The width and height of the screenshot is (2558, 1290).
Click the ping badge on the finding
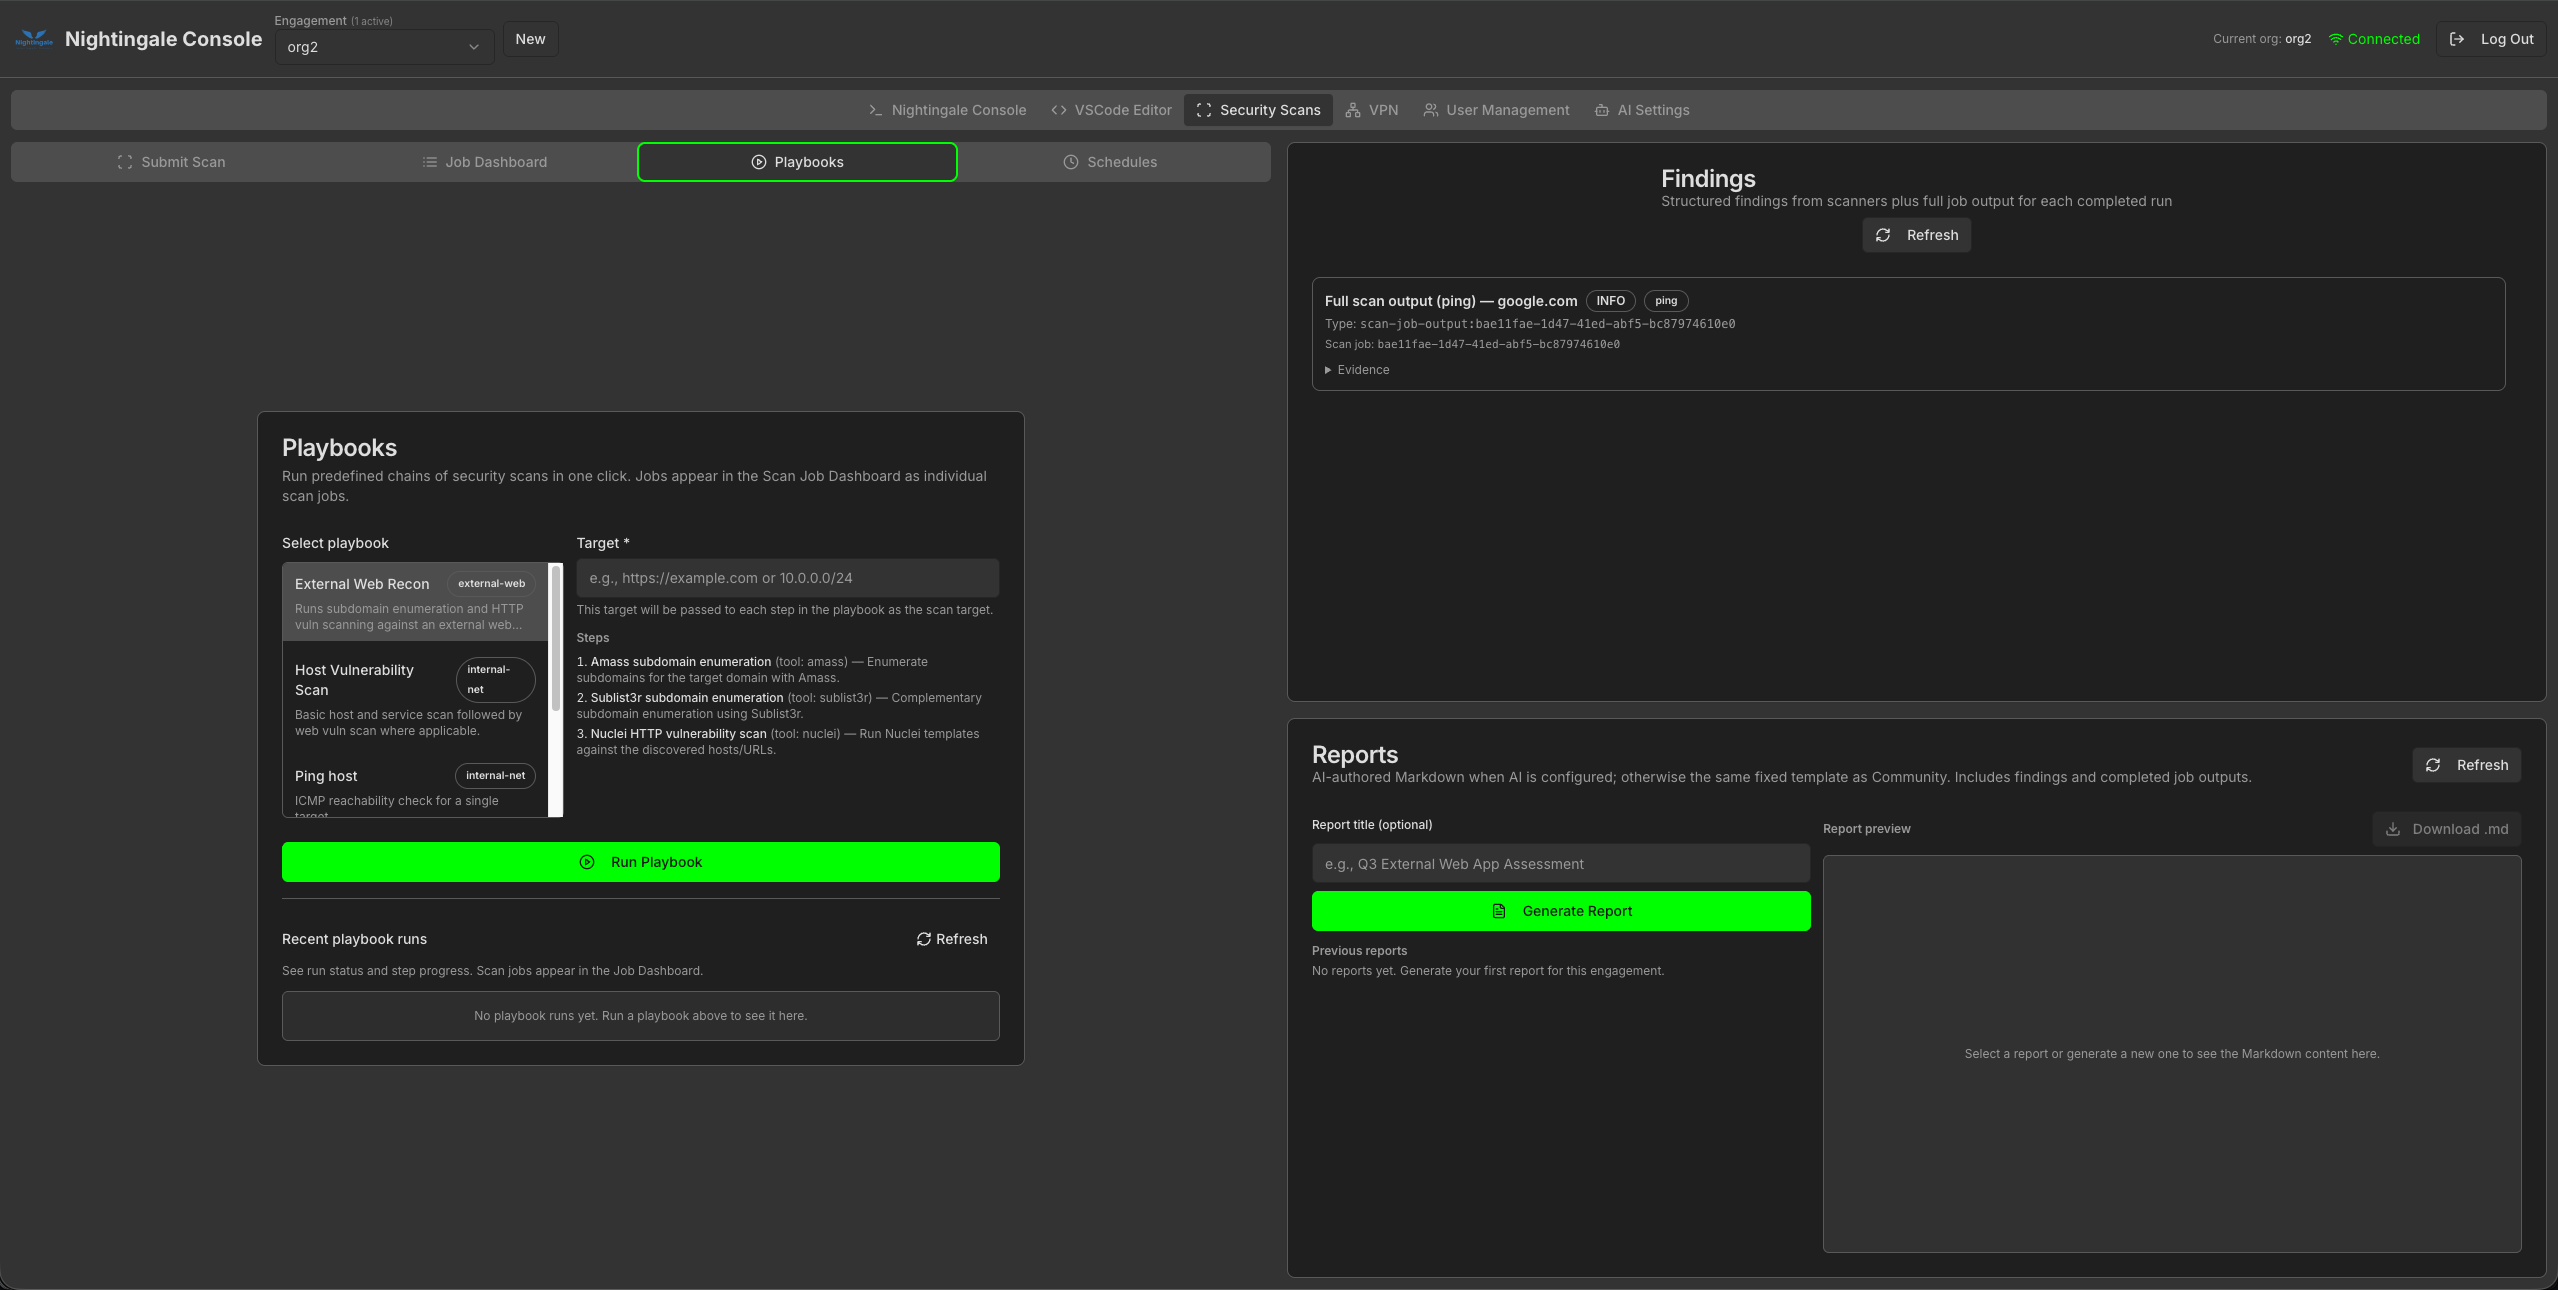click(1665, 301)
